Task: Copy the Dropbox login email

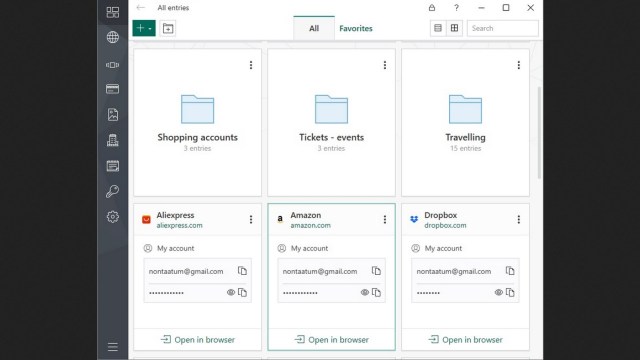Action: tap(510, 271)
